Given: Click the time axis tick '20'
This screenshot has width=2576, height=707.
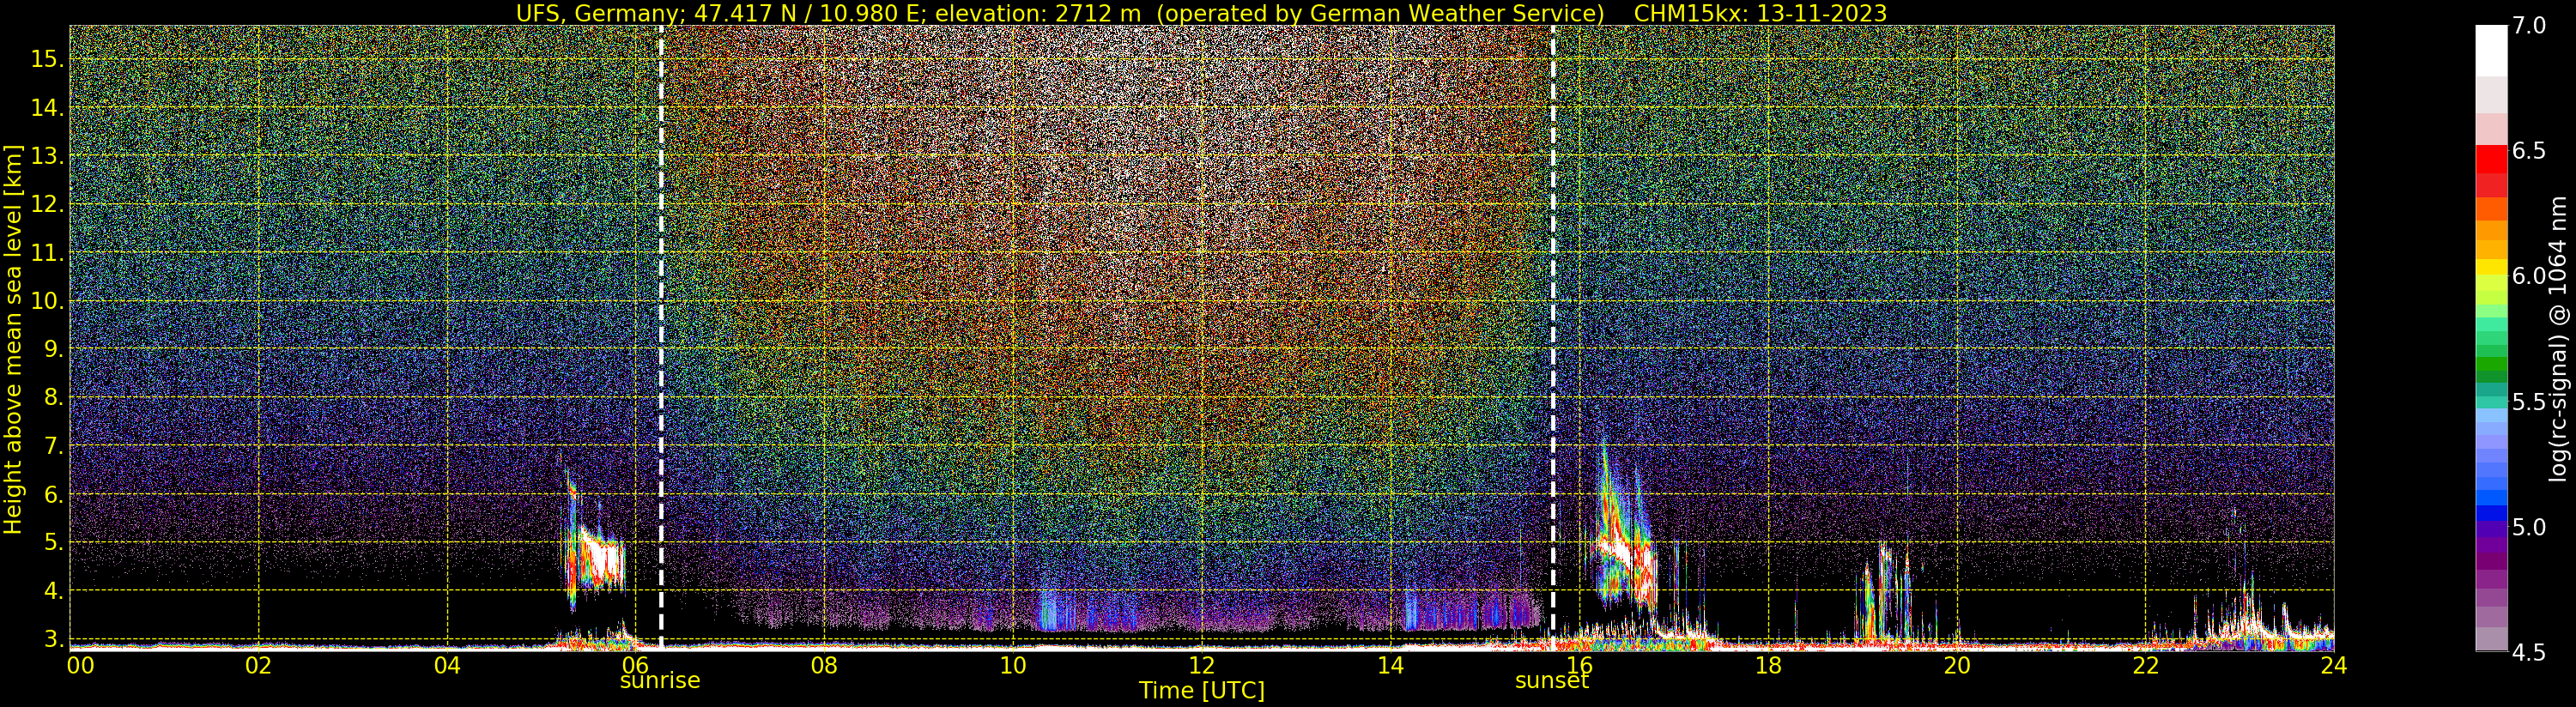Looking at the screenshot, I should pos(1957,665).
